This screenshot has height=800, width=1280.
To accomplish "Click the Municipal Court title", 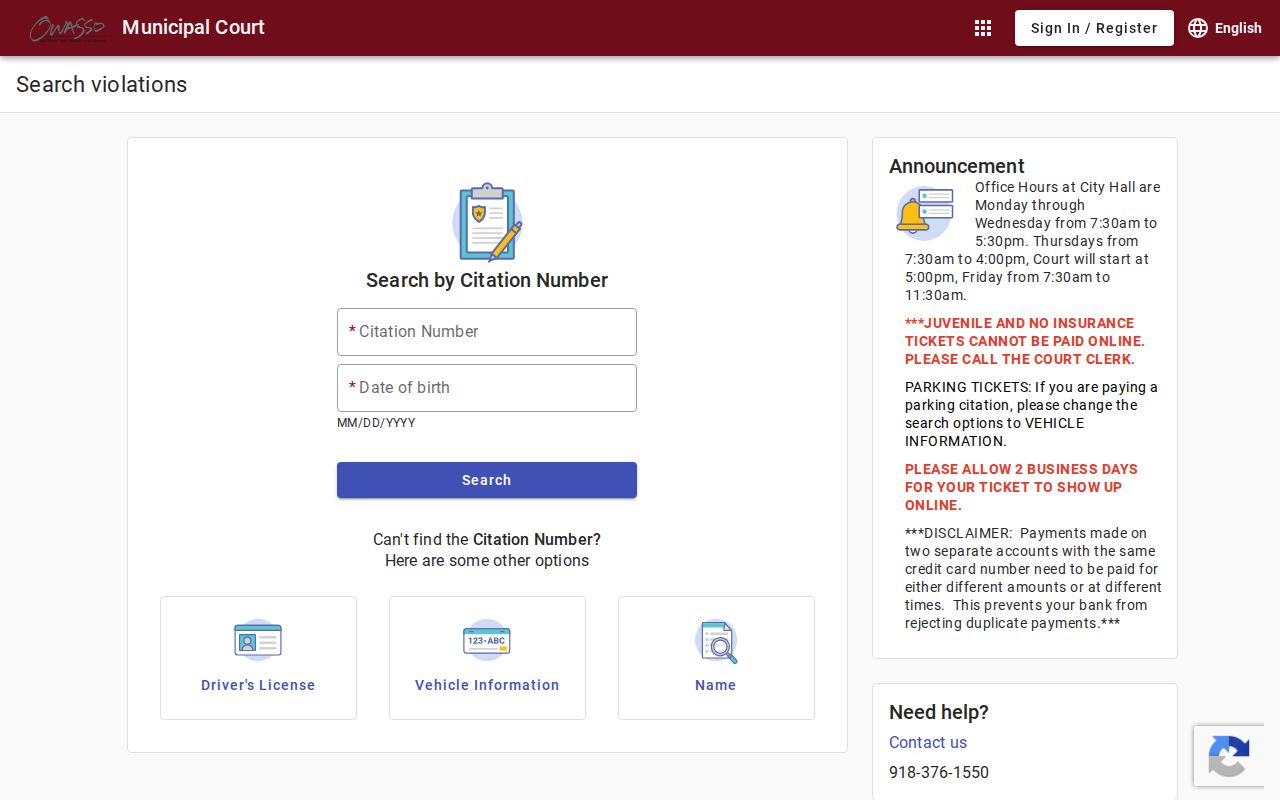I will coord(193,28).
